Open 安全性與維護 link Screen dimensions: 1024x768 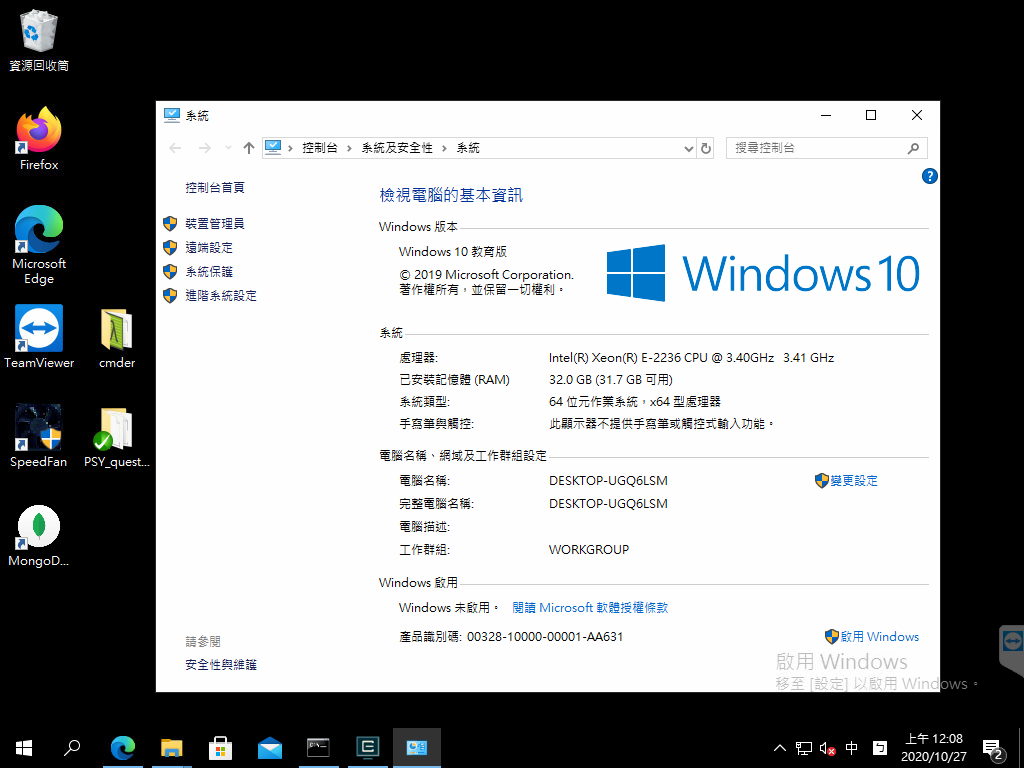pos(221,665)
